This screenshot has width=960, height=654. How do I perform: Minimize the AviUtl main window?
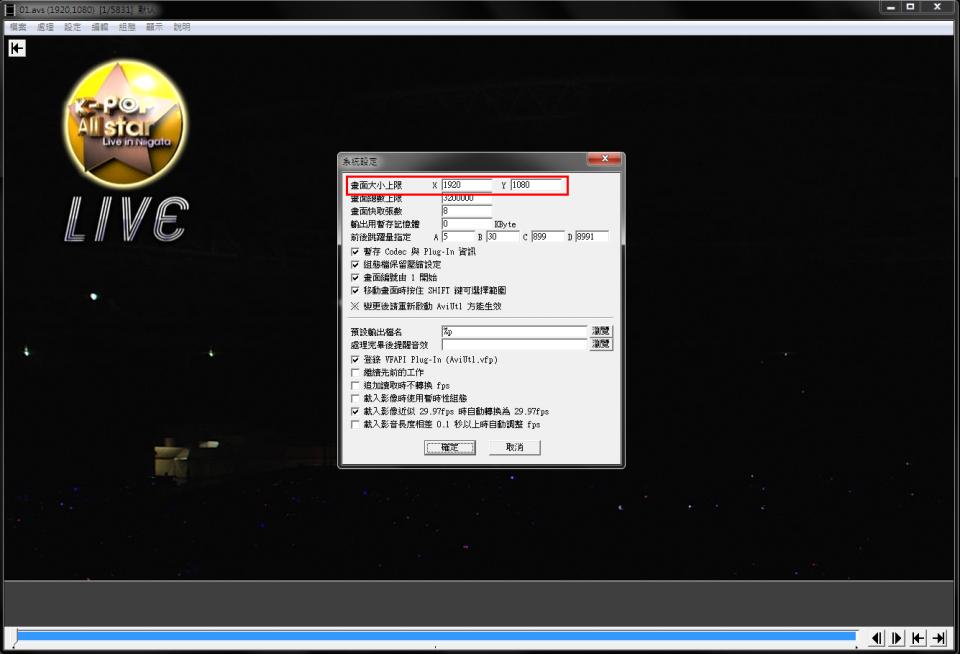tap(891, 7)
